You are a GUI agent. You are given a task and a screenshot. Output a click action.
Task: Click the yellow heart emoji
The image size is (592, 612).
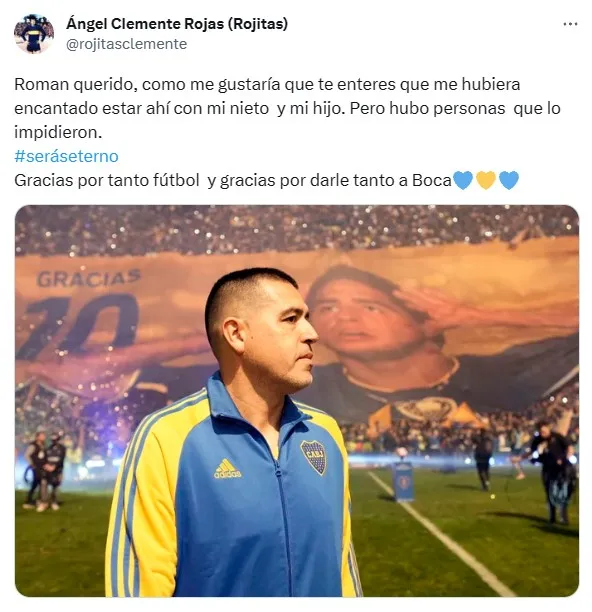click(486, 180)
